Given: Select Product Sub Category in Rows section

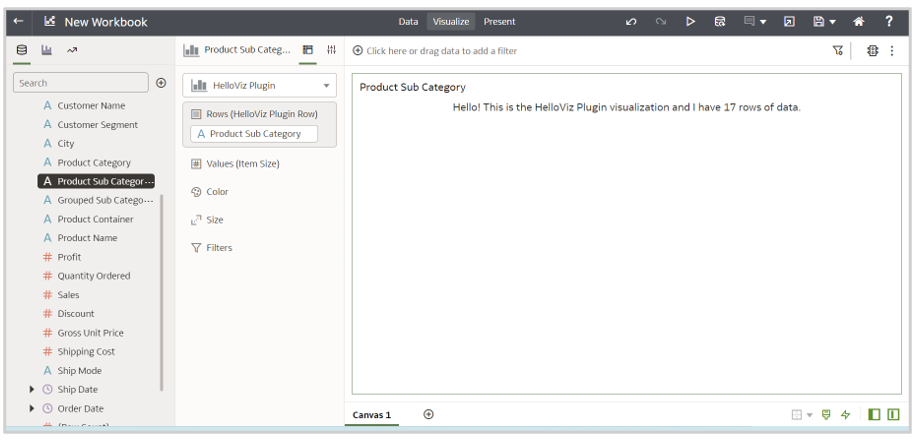Looking at the screenshot, I should point(254,134).
